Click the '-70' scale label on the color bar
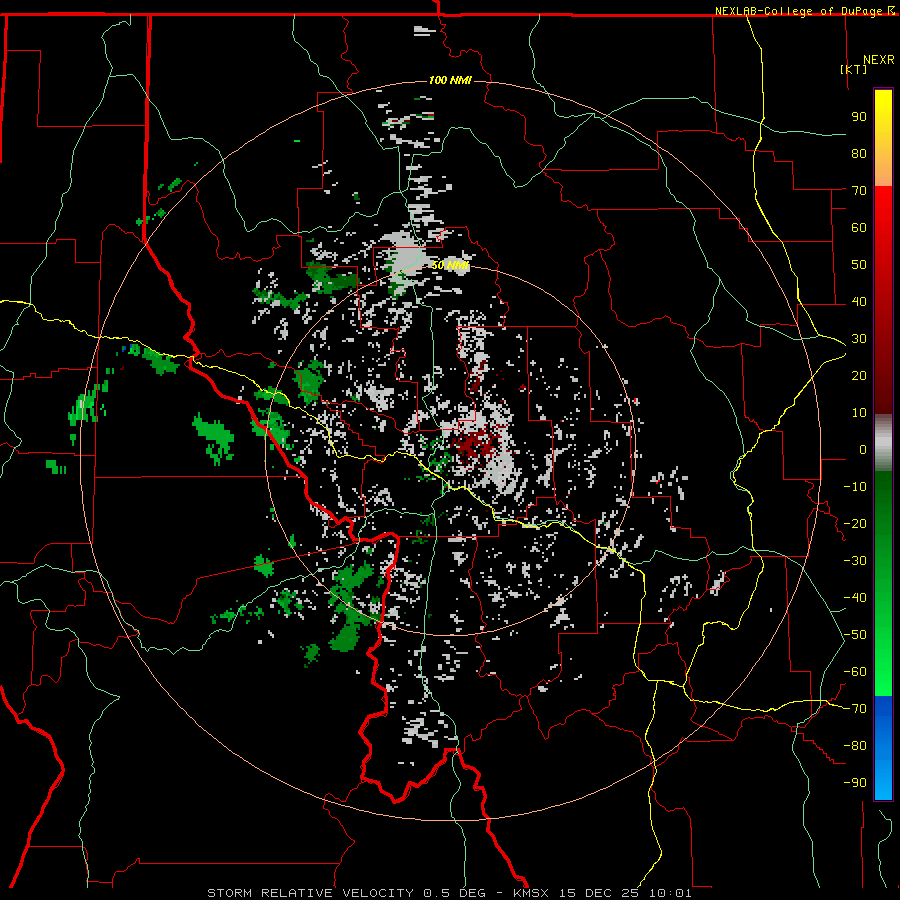 pos(855,708)
